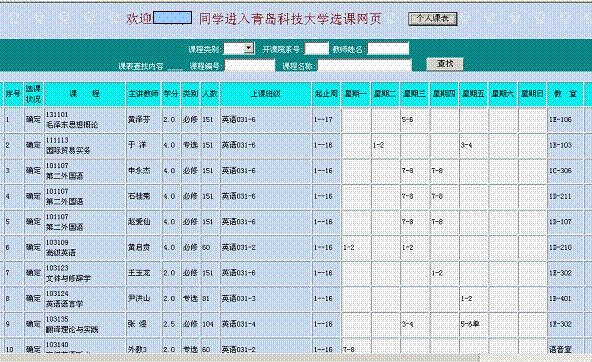Image resolution: width=592 pixels, height=362 pixels.
Task: Click teacher name 申永杰
Action: (x=139, y=171)
